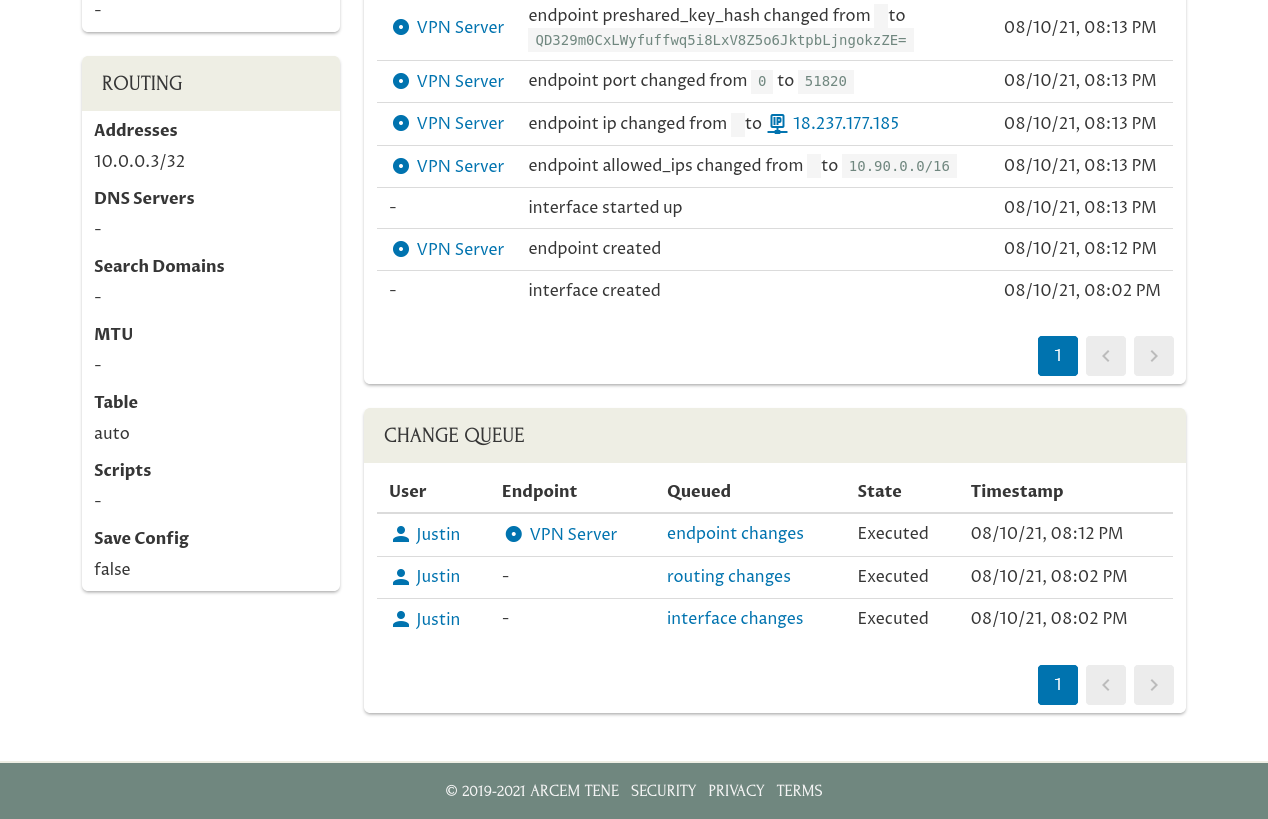The height and width of the screenshot is (819, 1268).
Task: Click user icon in routing changes row
Action: click(x=401, y=576)
